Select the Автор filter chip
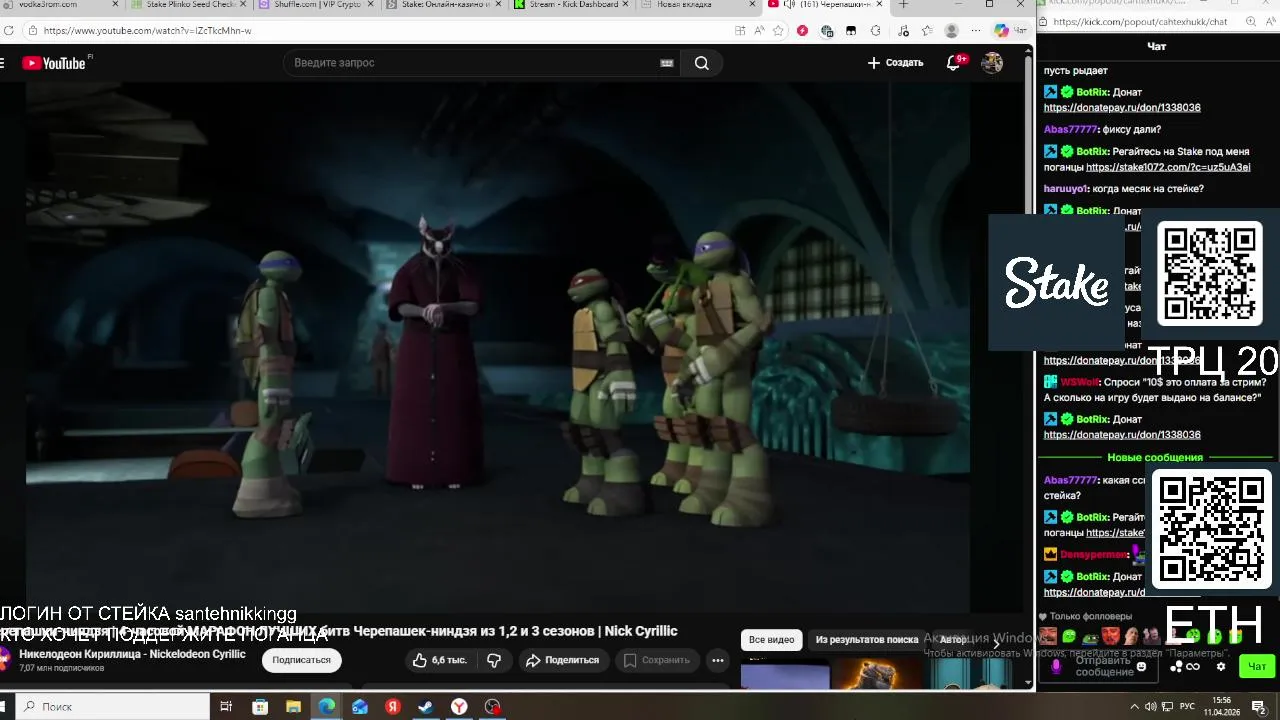This screenshot has height=720, width=1280. pyautogui.click(x=953, y=640)
